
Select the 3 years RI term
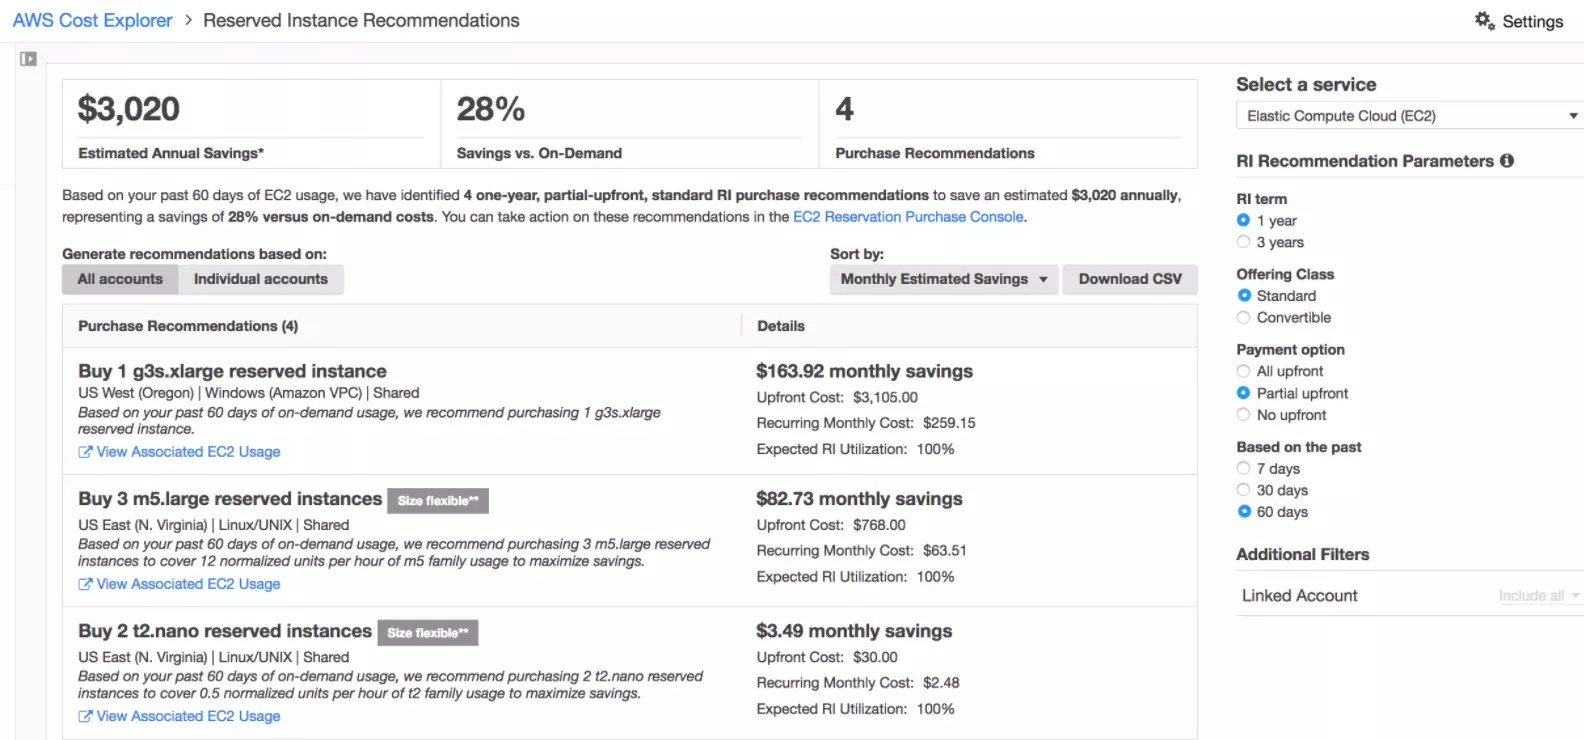pos(1243,242)
